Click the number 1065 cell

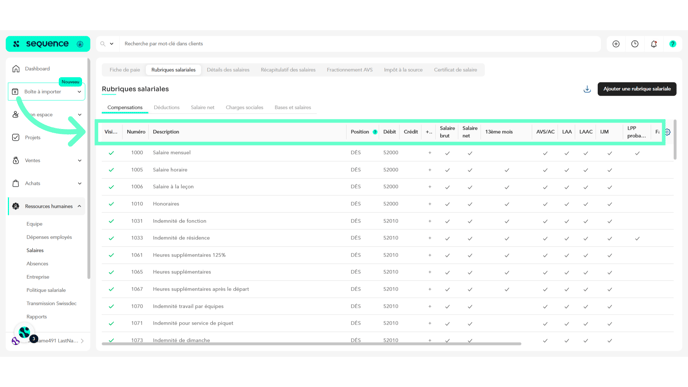[x=137, y=272]
